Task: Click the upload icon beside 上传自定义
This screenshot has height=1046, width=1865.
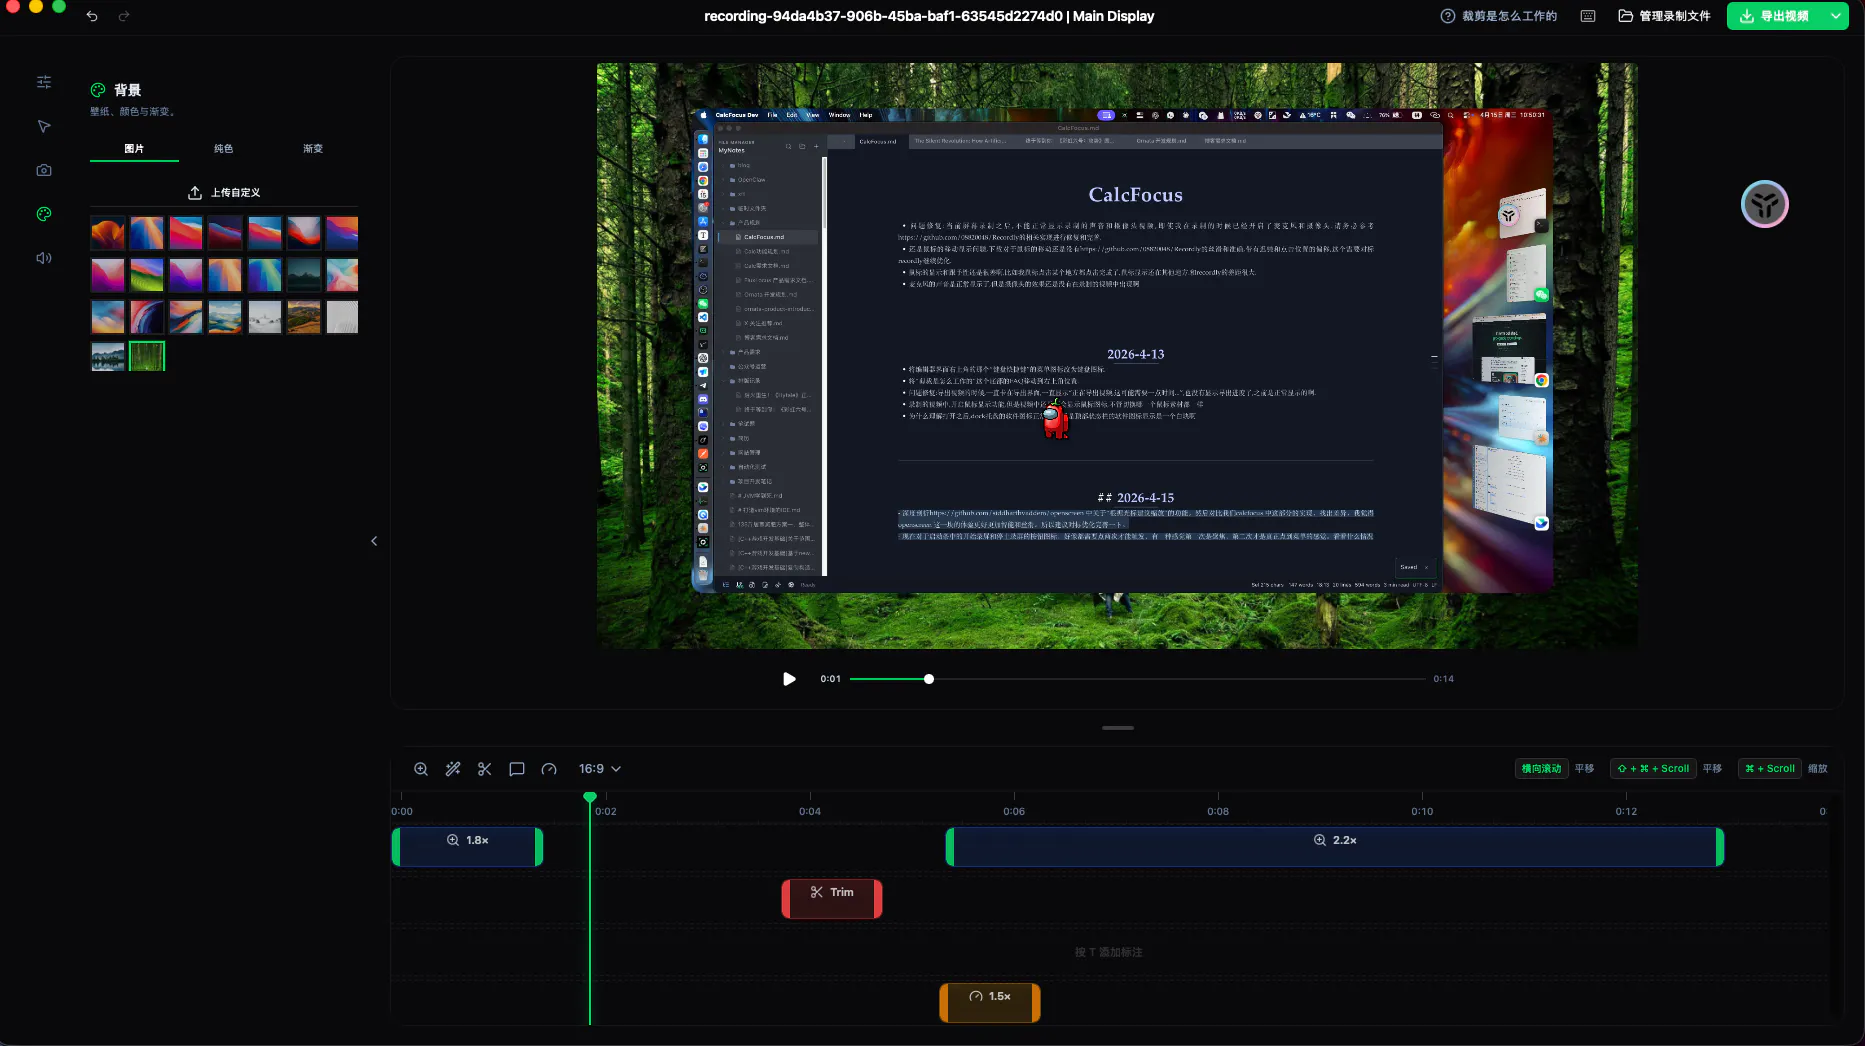Action: (x=195, y=192)
